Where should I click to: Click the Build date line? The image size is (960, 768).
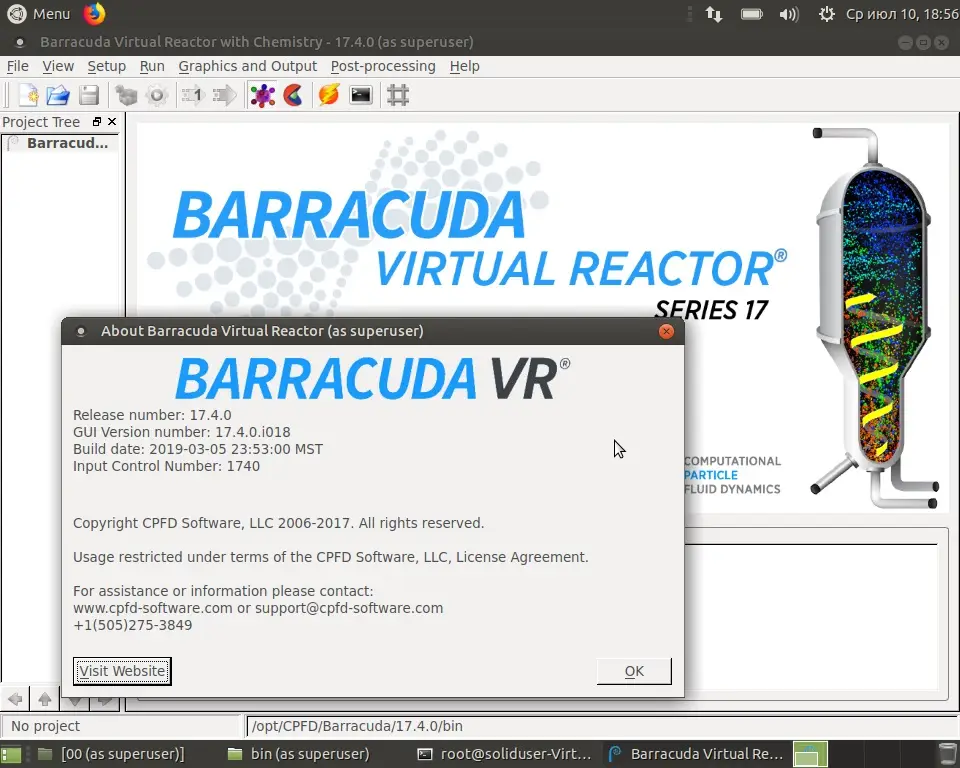click(x=198, y=449)
